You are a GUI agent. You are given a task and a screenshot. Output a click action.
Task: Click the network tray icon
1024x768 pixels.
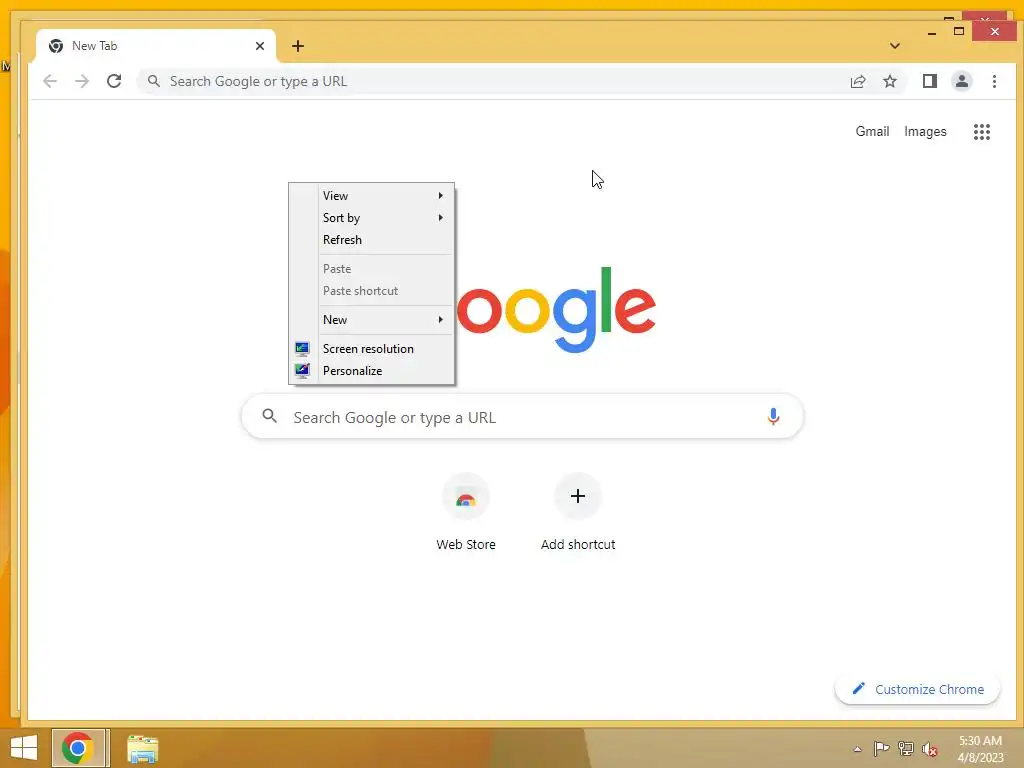[x=906, y=749]
